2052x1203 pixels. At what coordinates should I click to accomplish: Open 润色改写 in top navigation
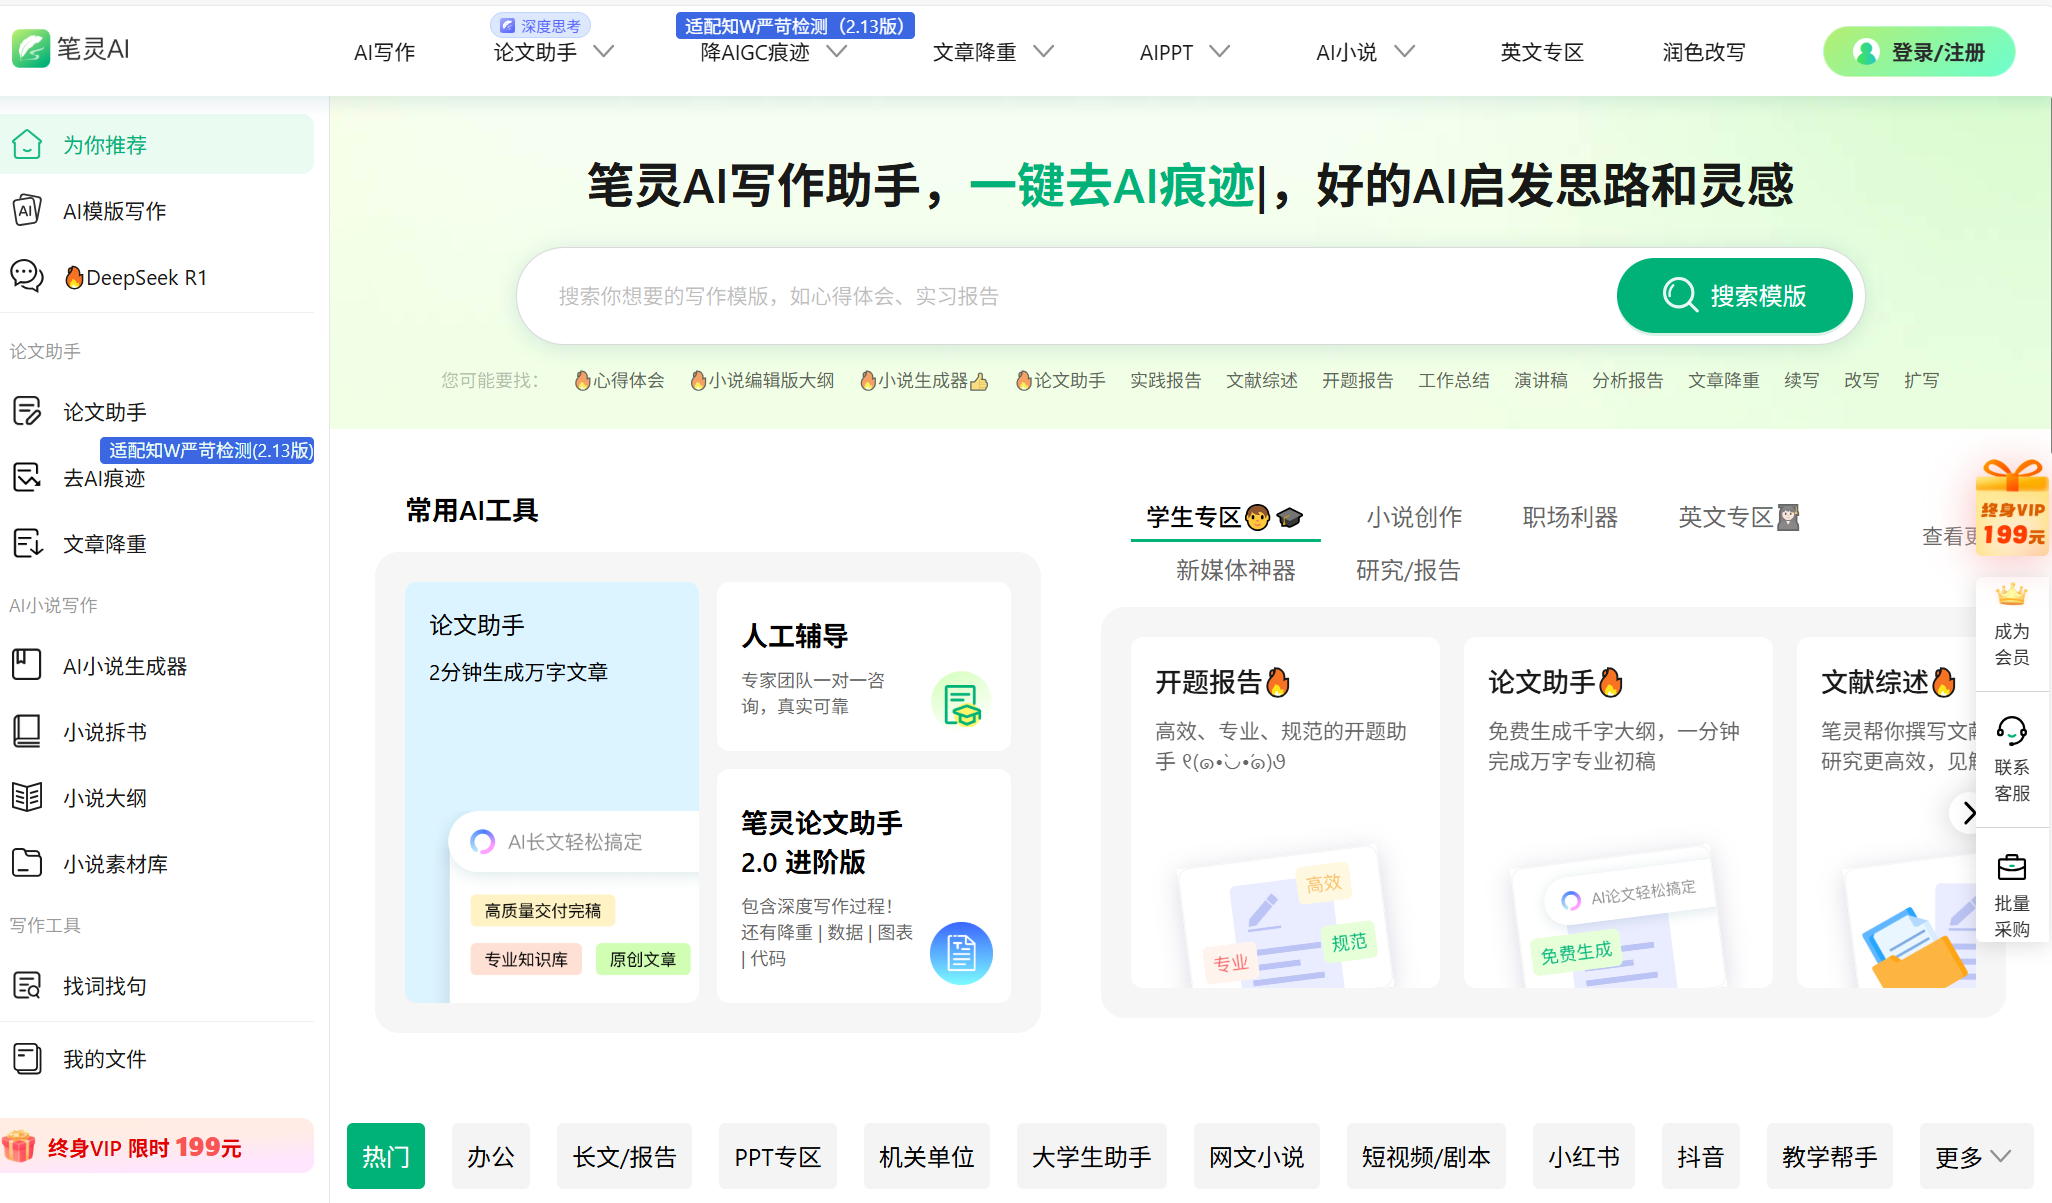click(1704, 52)
